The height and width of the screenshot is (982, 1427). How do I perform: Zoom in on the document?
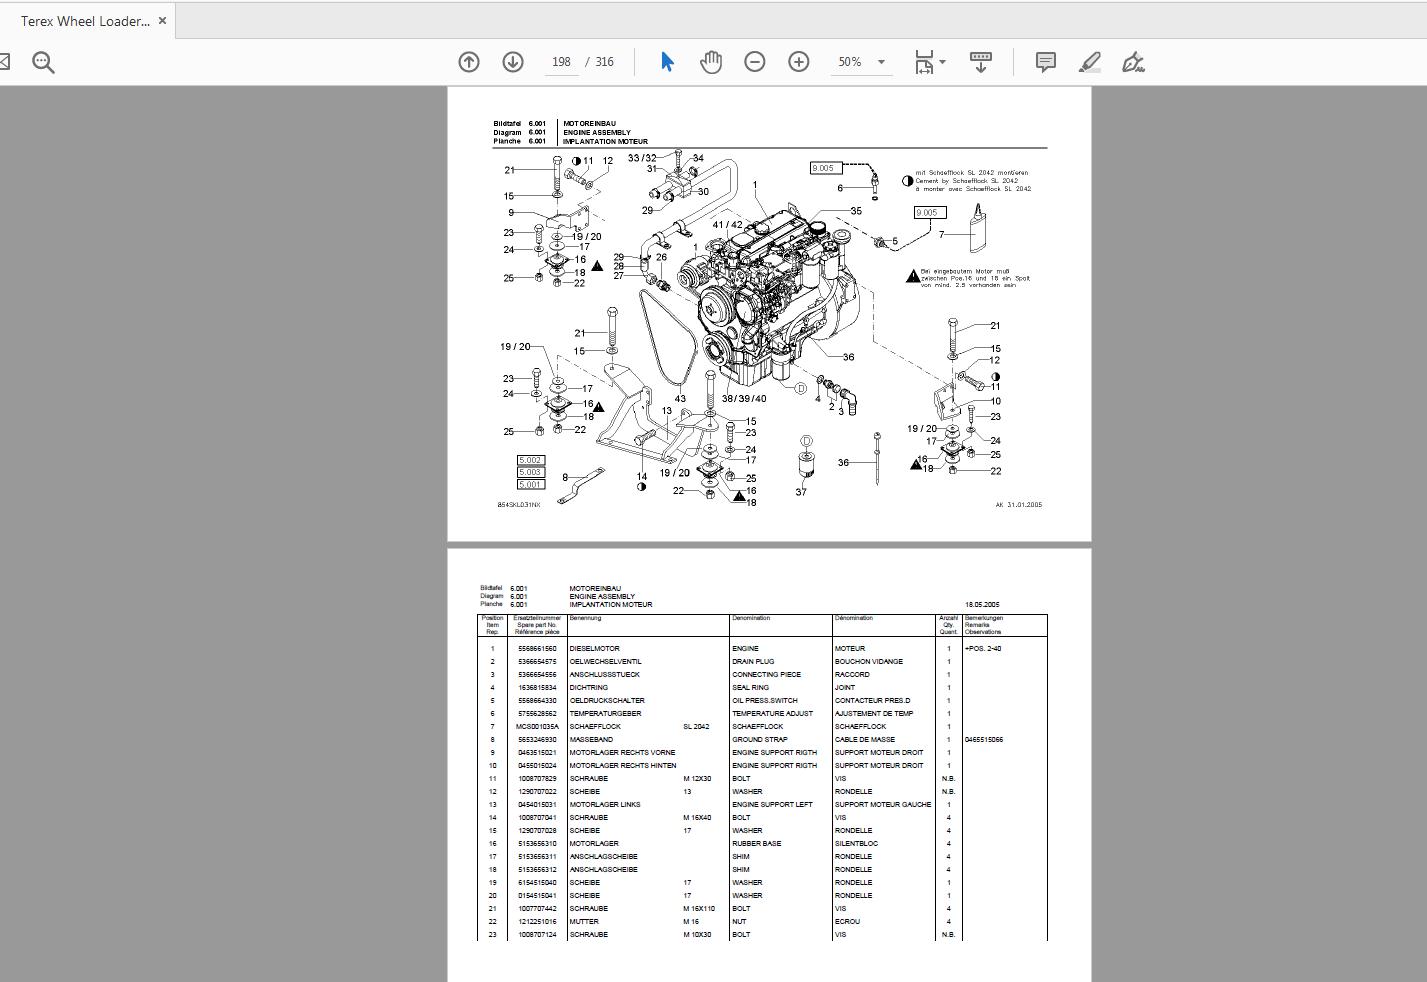[x=798, y=61]
